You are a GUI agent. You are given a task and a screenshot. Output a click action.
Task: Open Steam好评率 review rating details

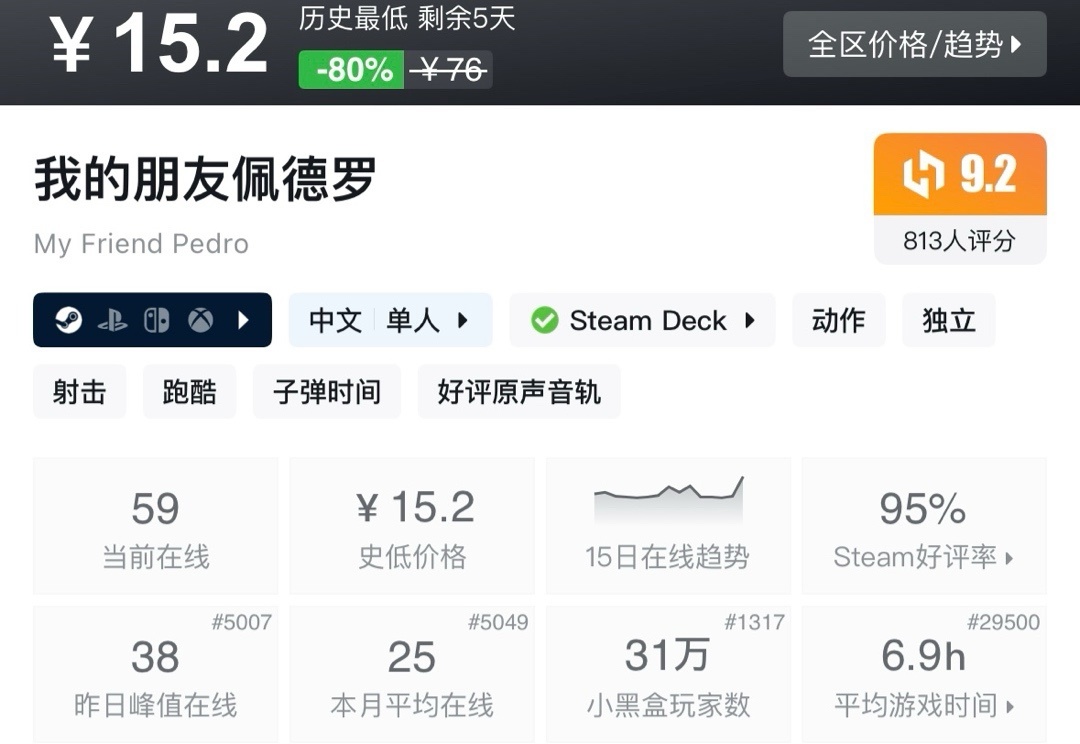923,526
